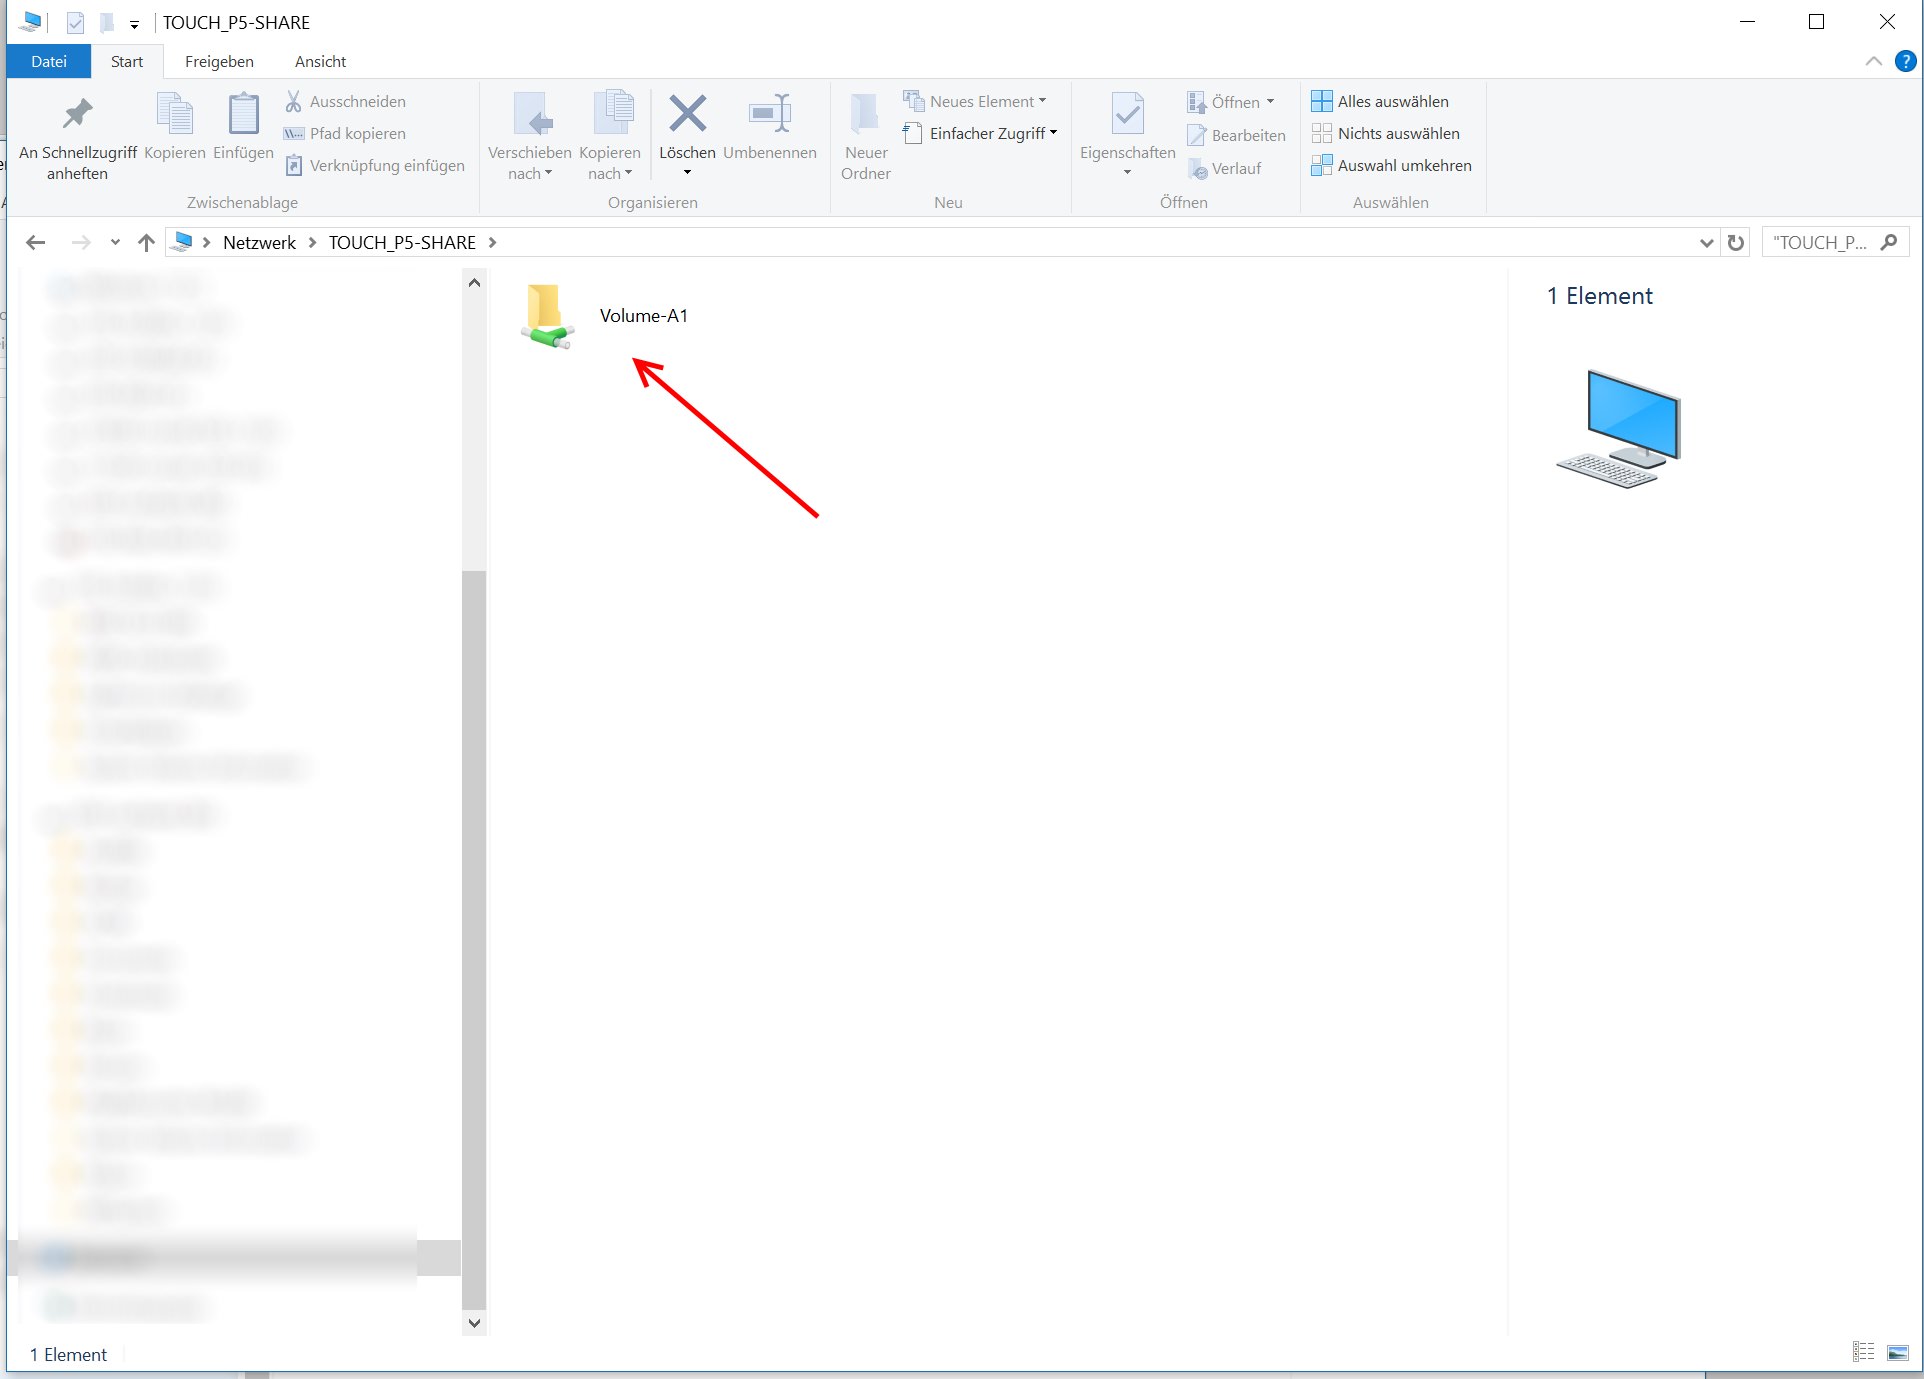Click the navigation pane scroll down arrow
This screenshot has width=1924, height=1379.
pyautogui.click(x=474, y=1322)
